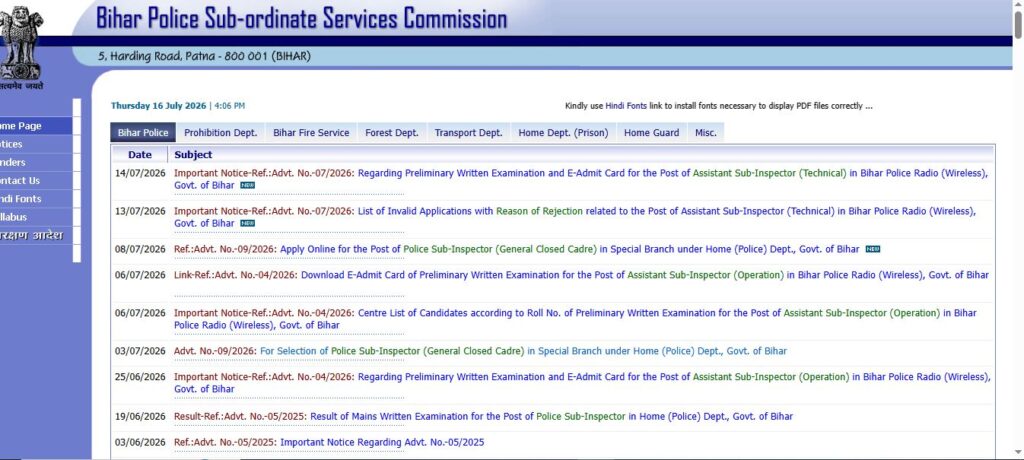Switch to Bihar Fire Service tab
Screen dimensions: 1024x460
tap(311, 133)
